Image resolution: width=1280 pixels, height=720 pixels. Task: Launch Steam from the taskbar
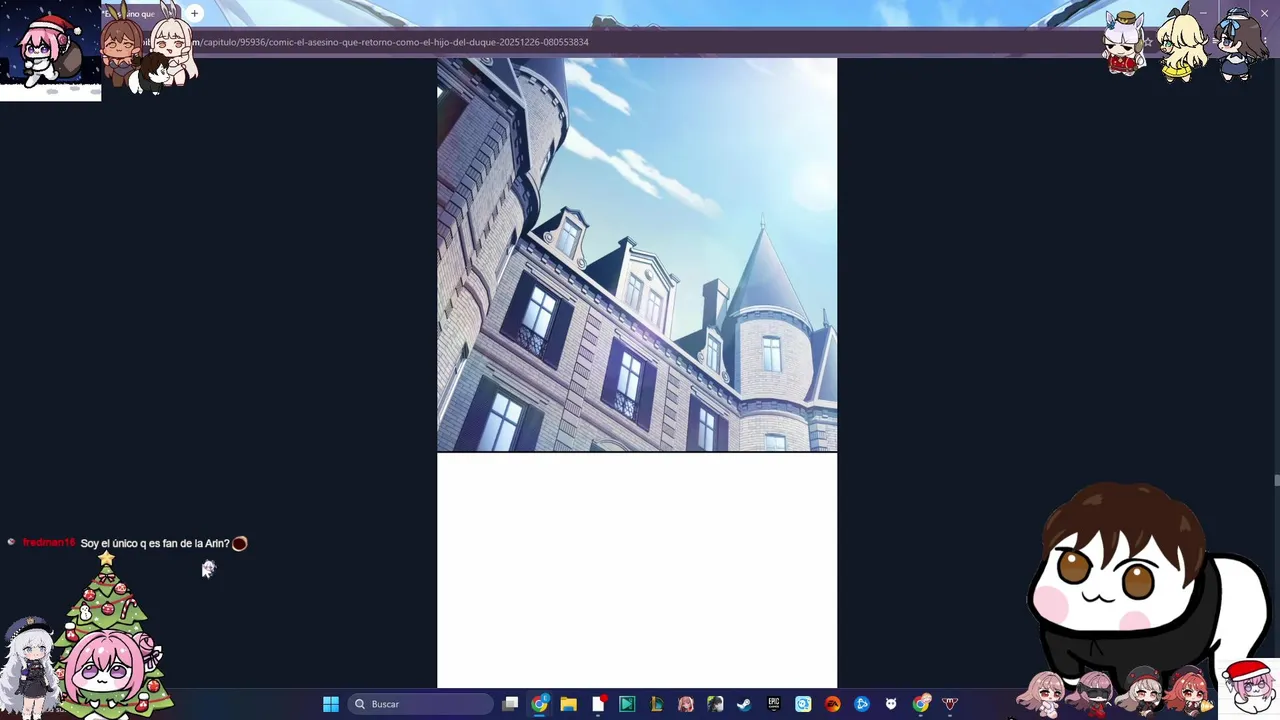click(x=744, y=704)
